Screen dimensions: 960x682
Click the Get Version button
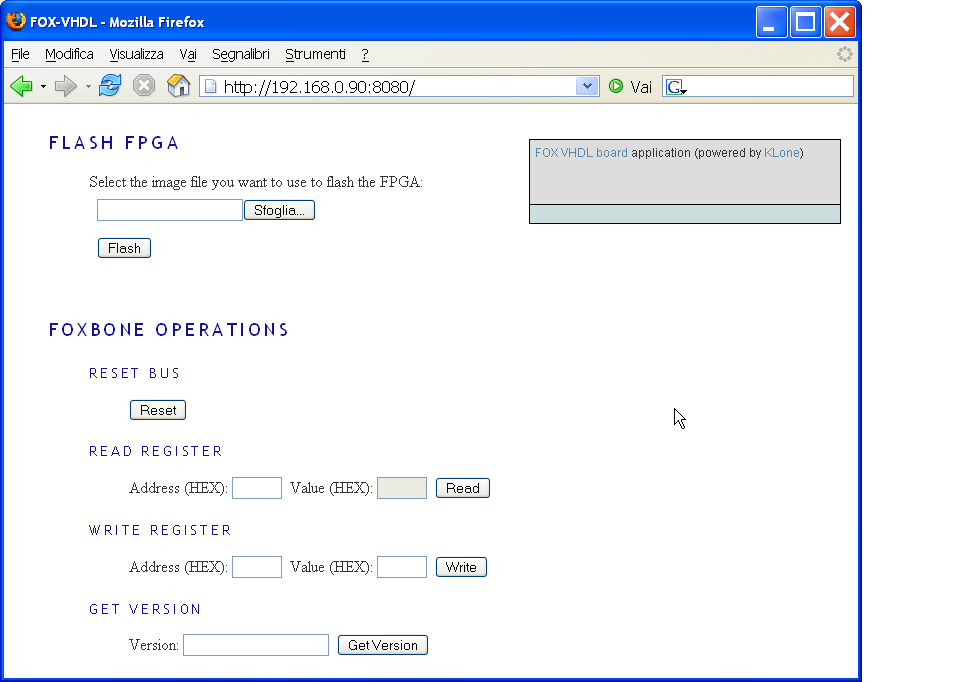point(383,645)
